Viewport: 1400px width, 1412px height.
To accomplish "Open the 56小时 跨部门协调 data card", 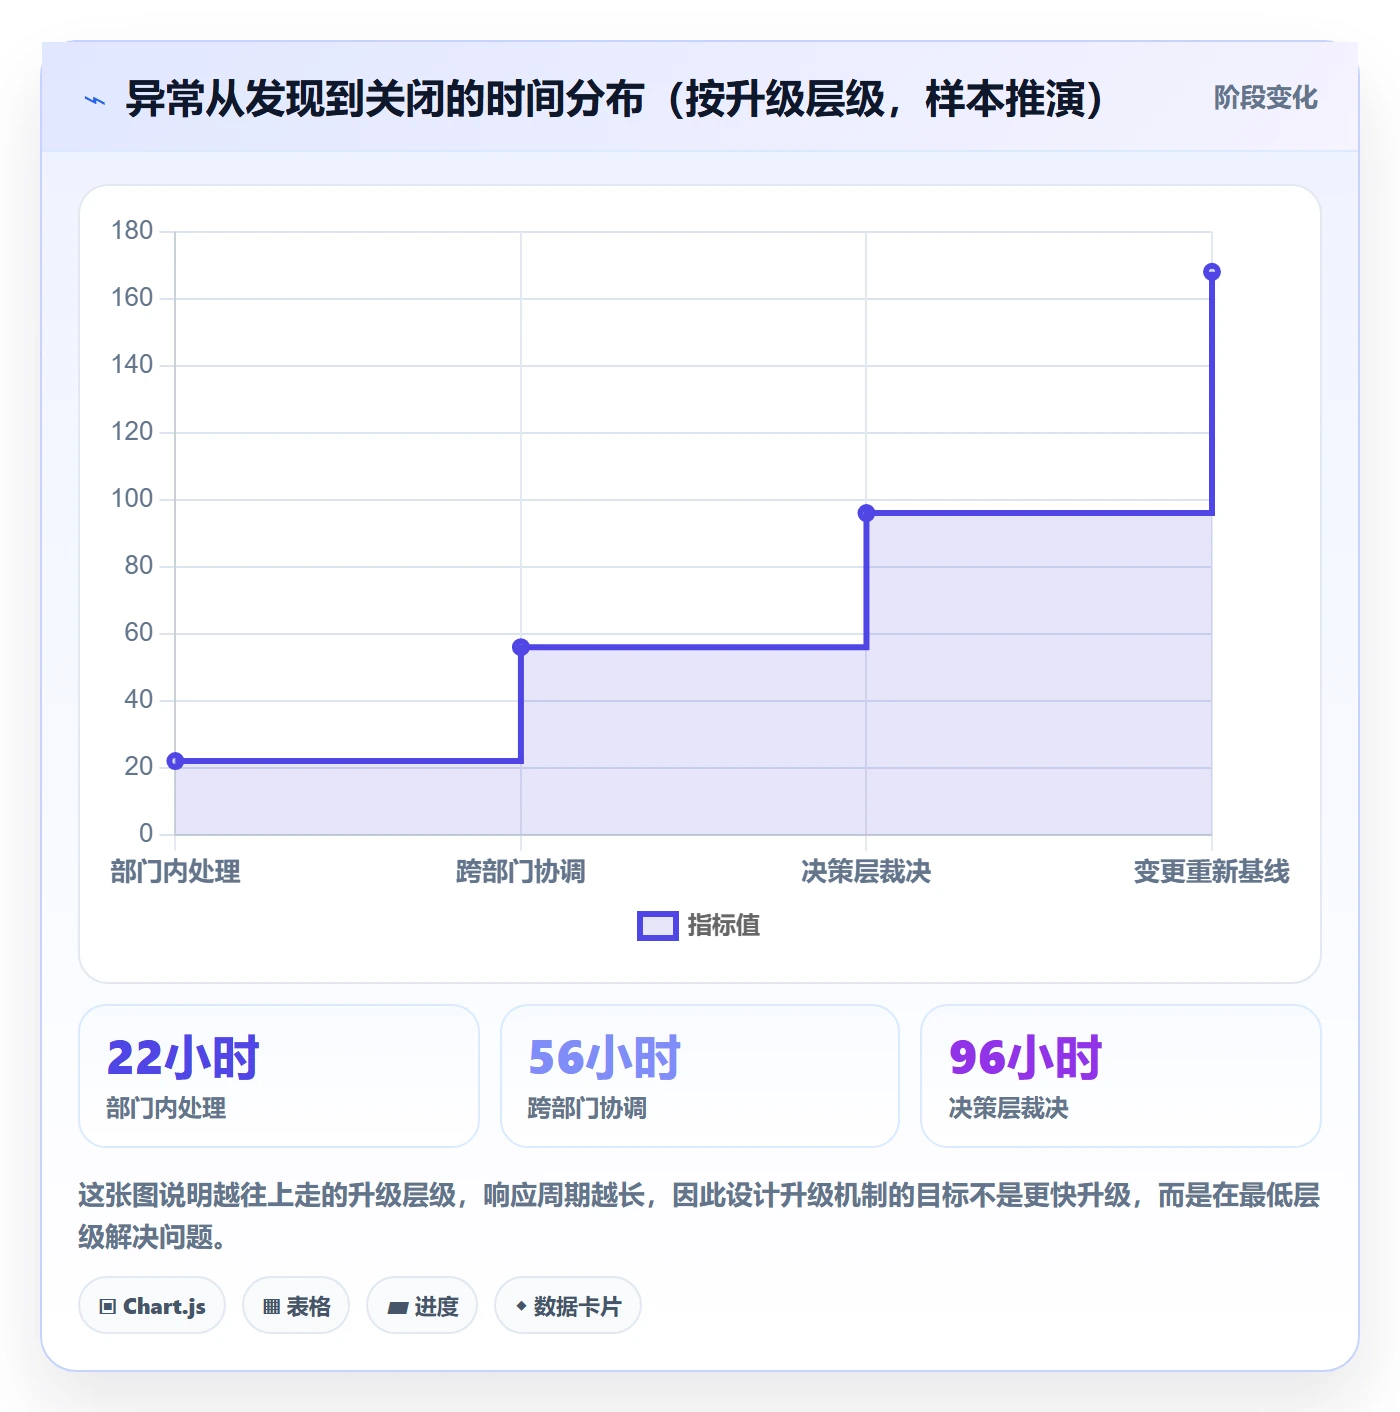I will pos(700,1076).
